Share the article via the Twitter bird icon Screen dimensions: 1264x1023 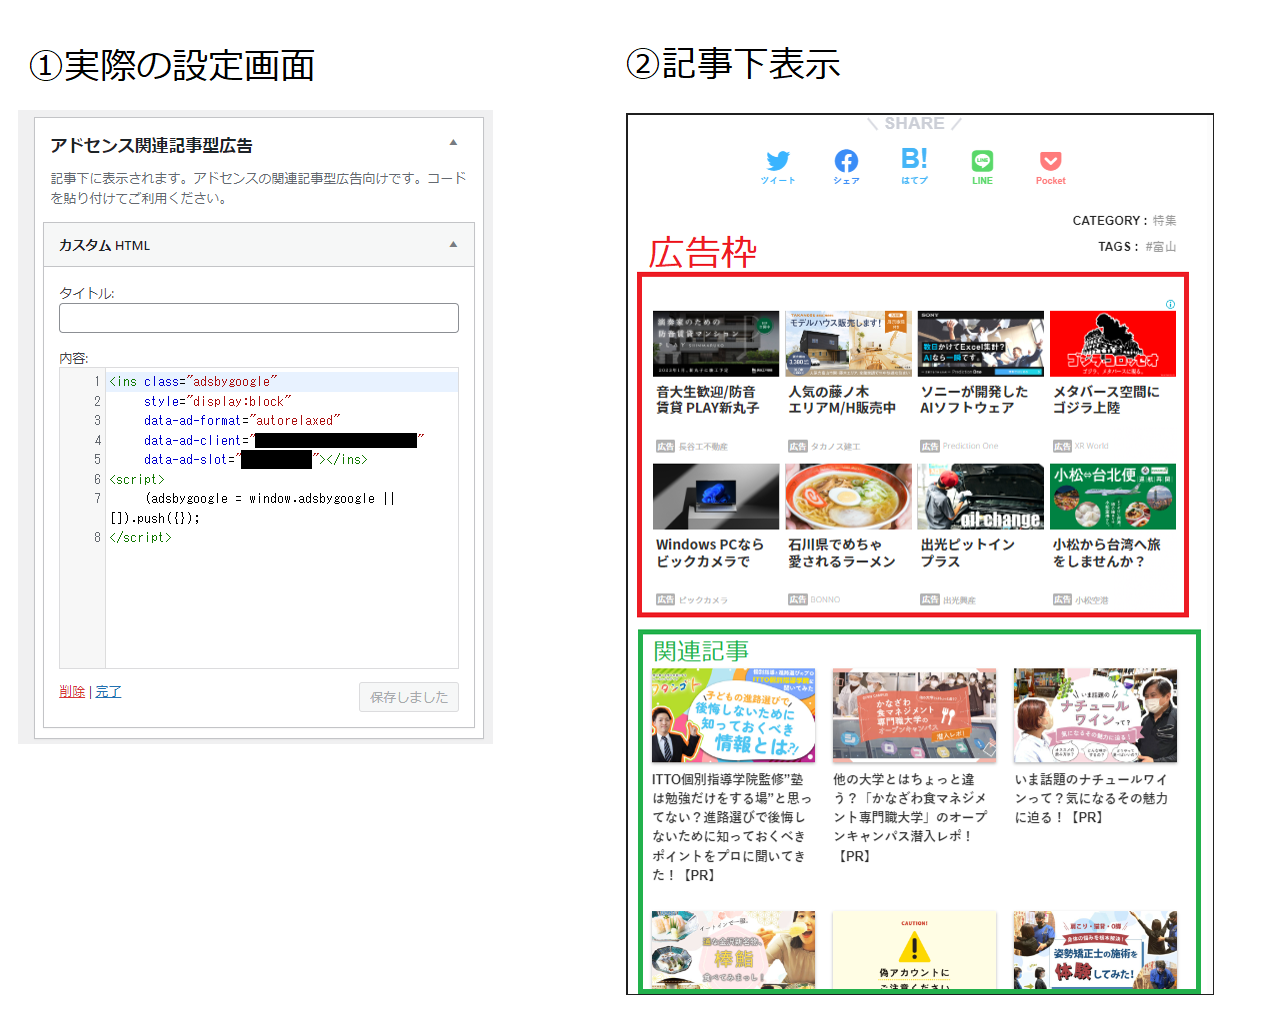click(778, 161)
